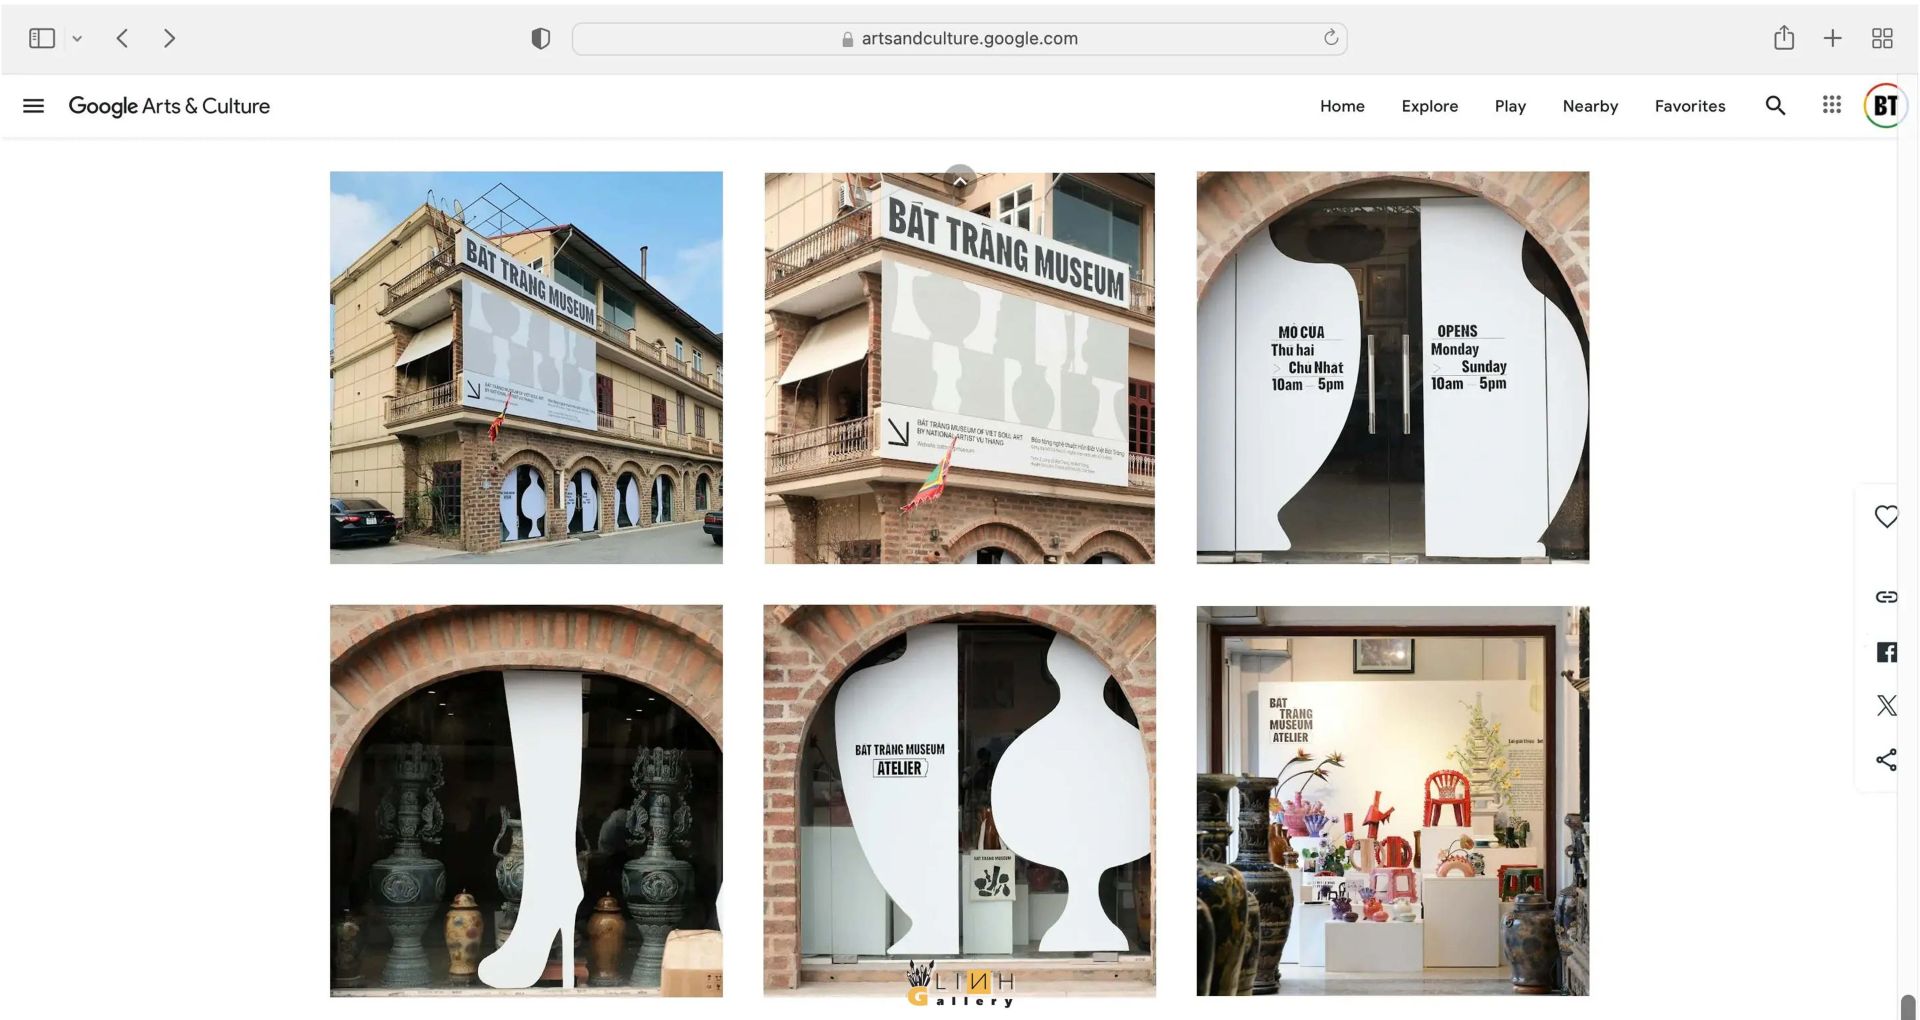Open the Play section
Image resolution: width=1920 pixels, height=1020 pixels.
pos(1510,106)
